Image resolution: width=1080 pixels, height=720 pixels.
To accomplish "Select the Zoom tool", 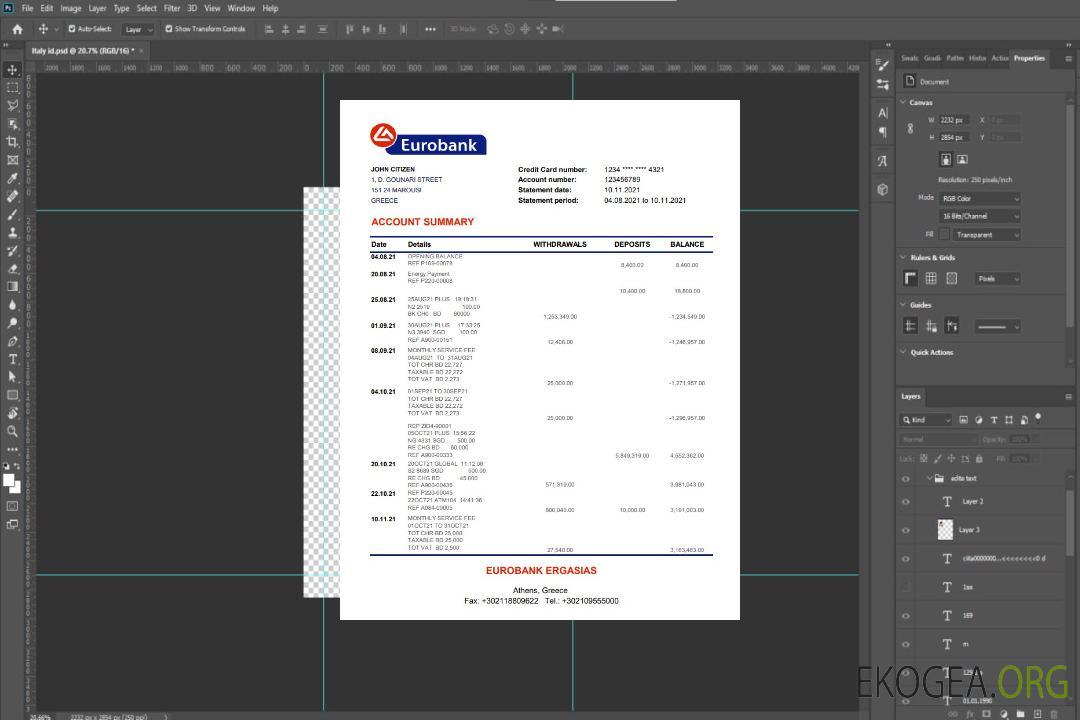I will 12,431.
